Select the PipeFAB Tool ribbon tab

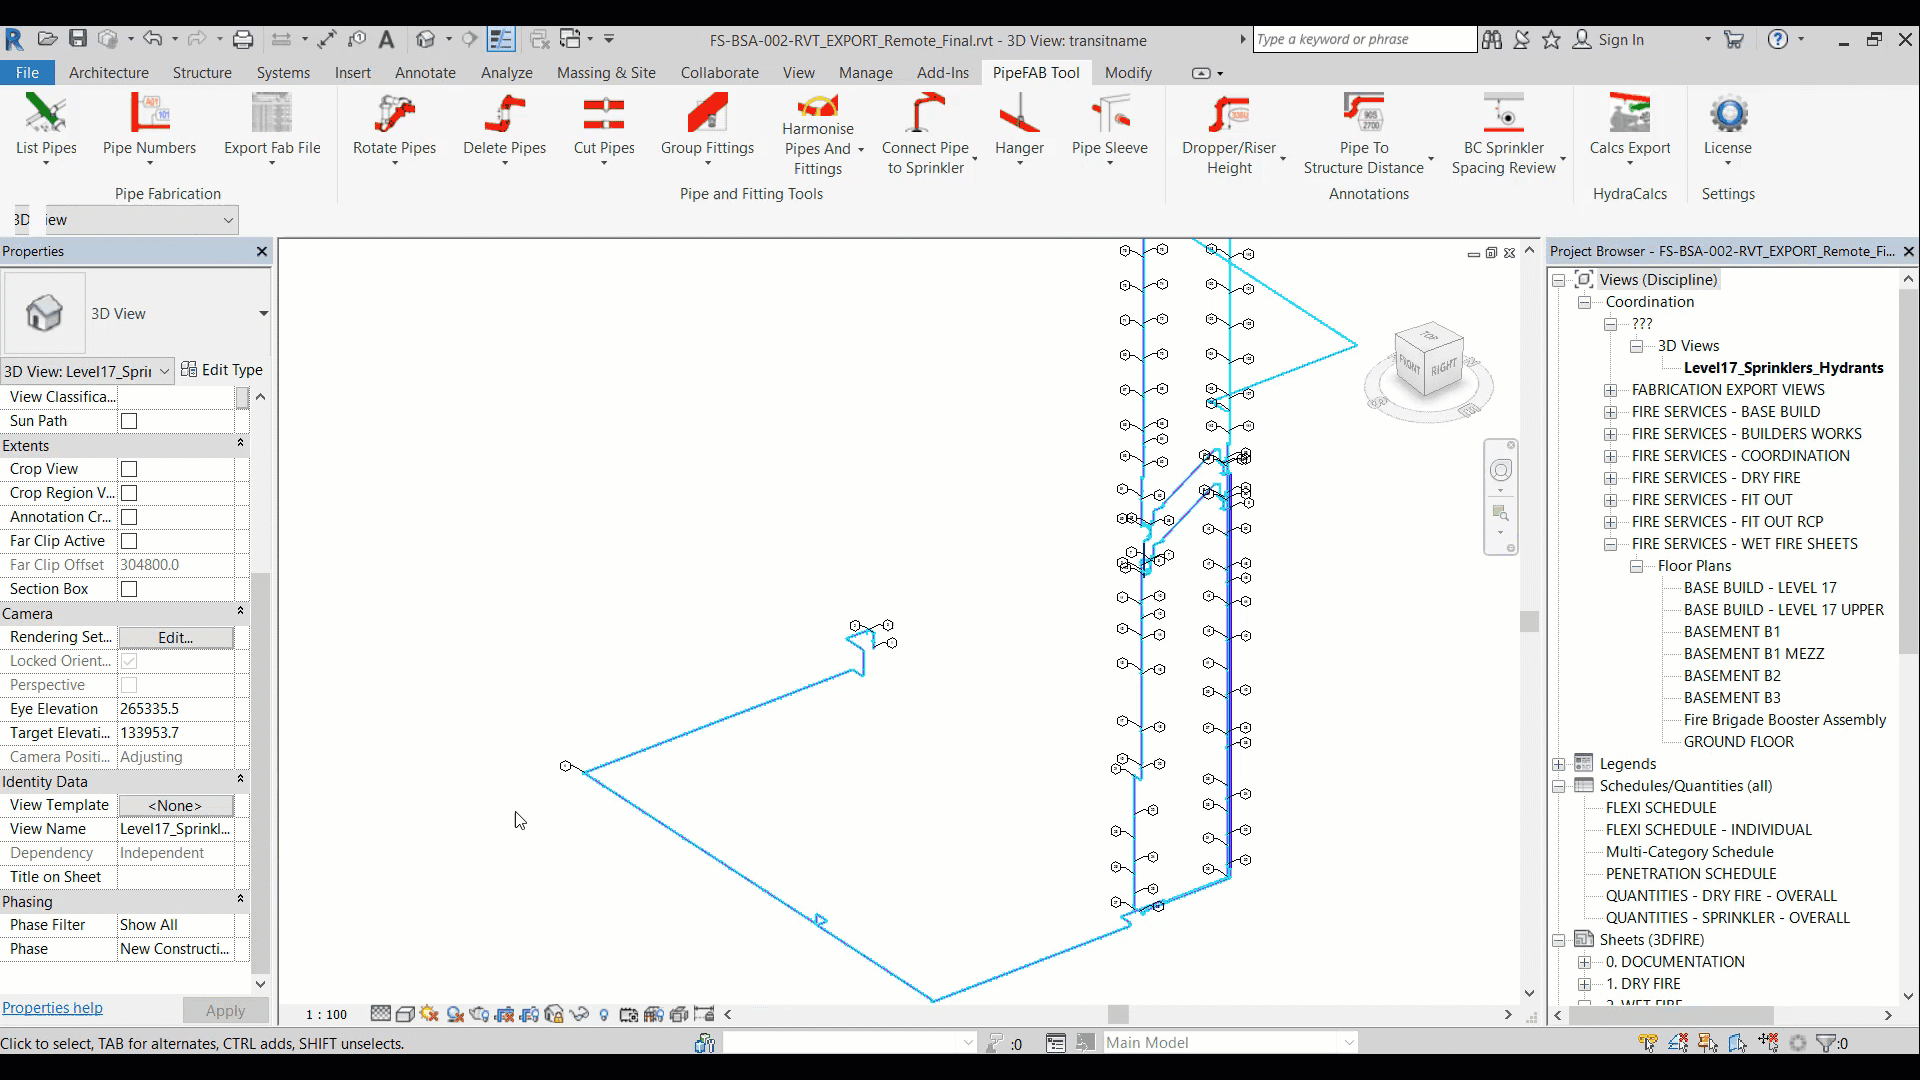tap(1036, 71)
